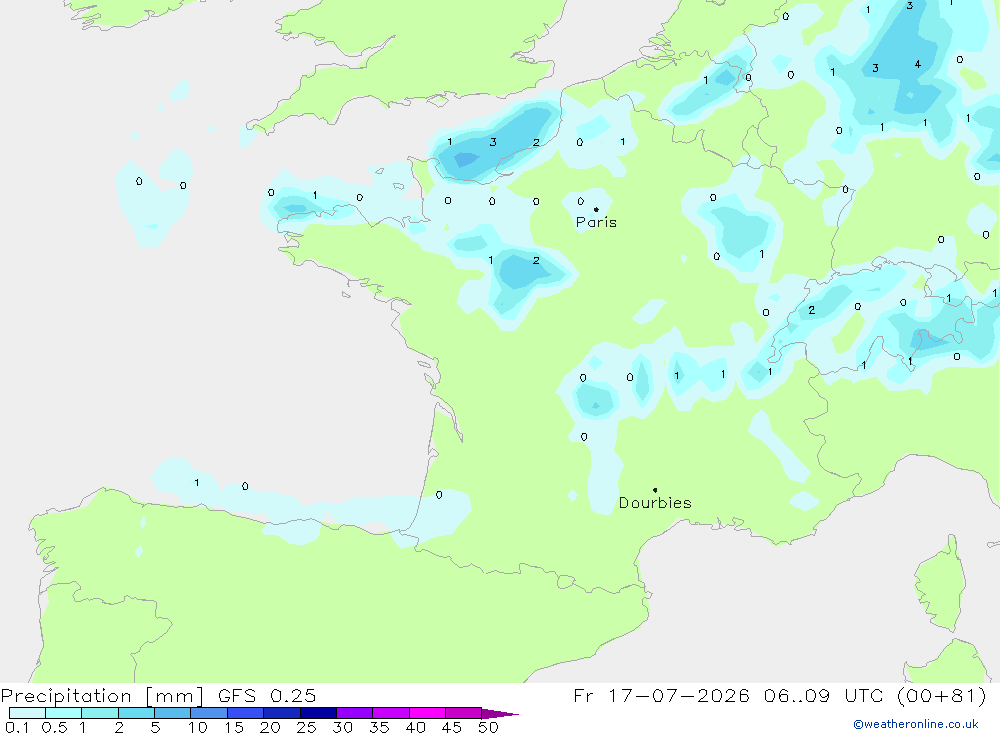Select the black dot marking Paris

point(596,209)
